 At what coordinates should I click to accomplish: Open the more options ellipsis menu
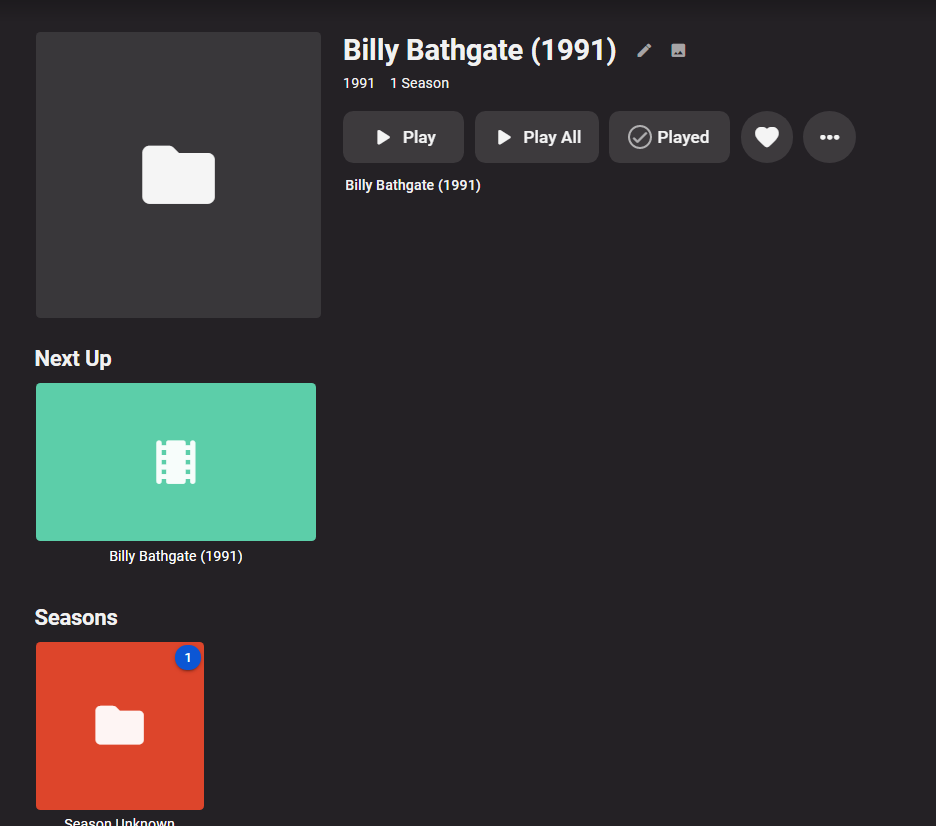click(829, 137)
